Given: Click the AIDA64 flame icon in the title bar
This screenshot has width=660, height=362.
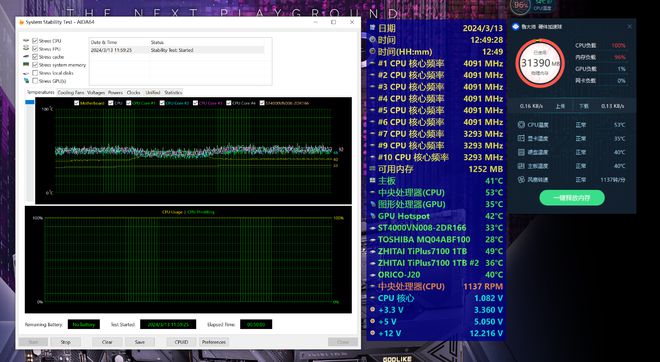Looking at the screenshot, I should pos(21,22).
